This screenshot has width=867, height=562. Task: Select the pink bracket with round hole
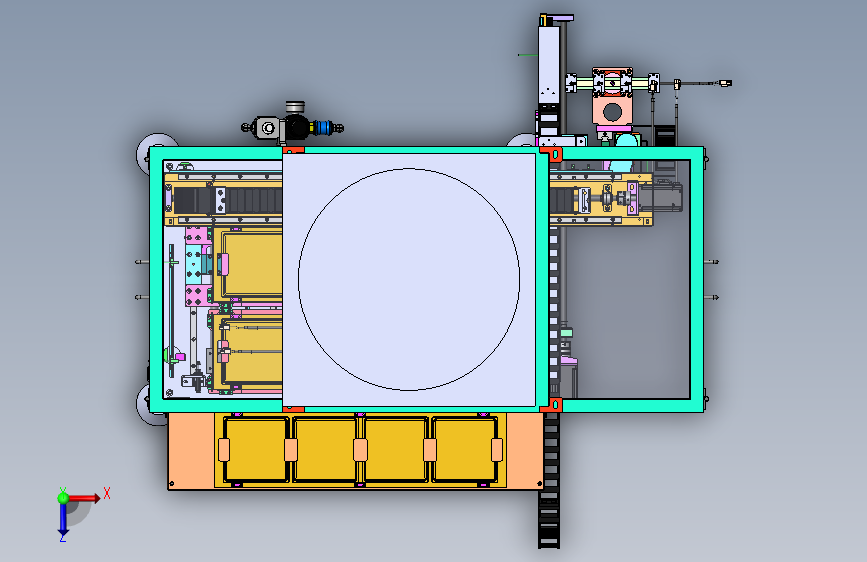[x=612, y=111]
